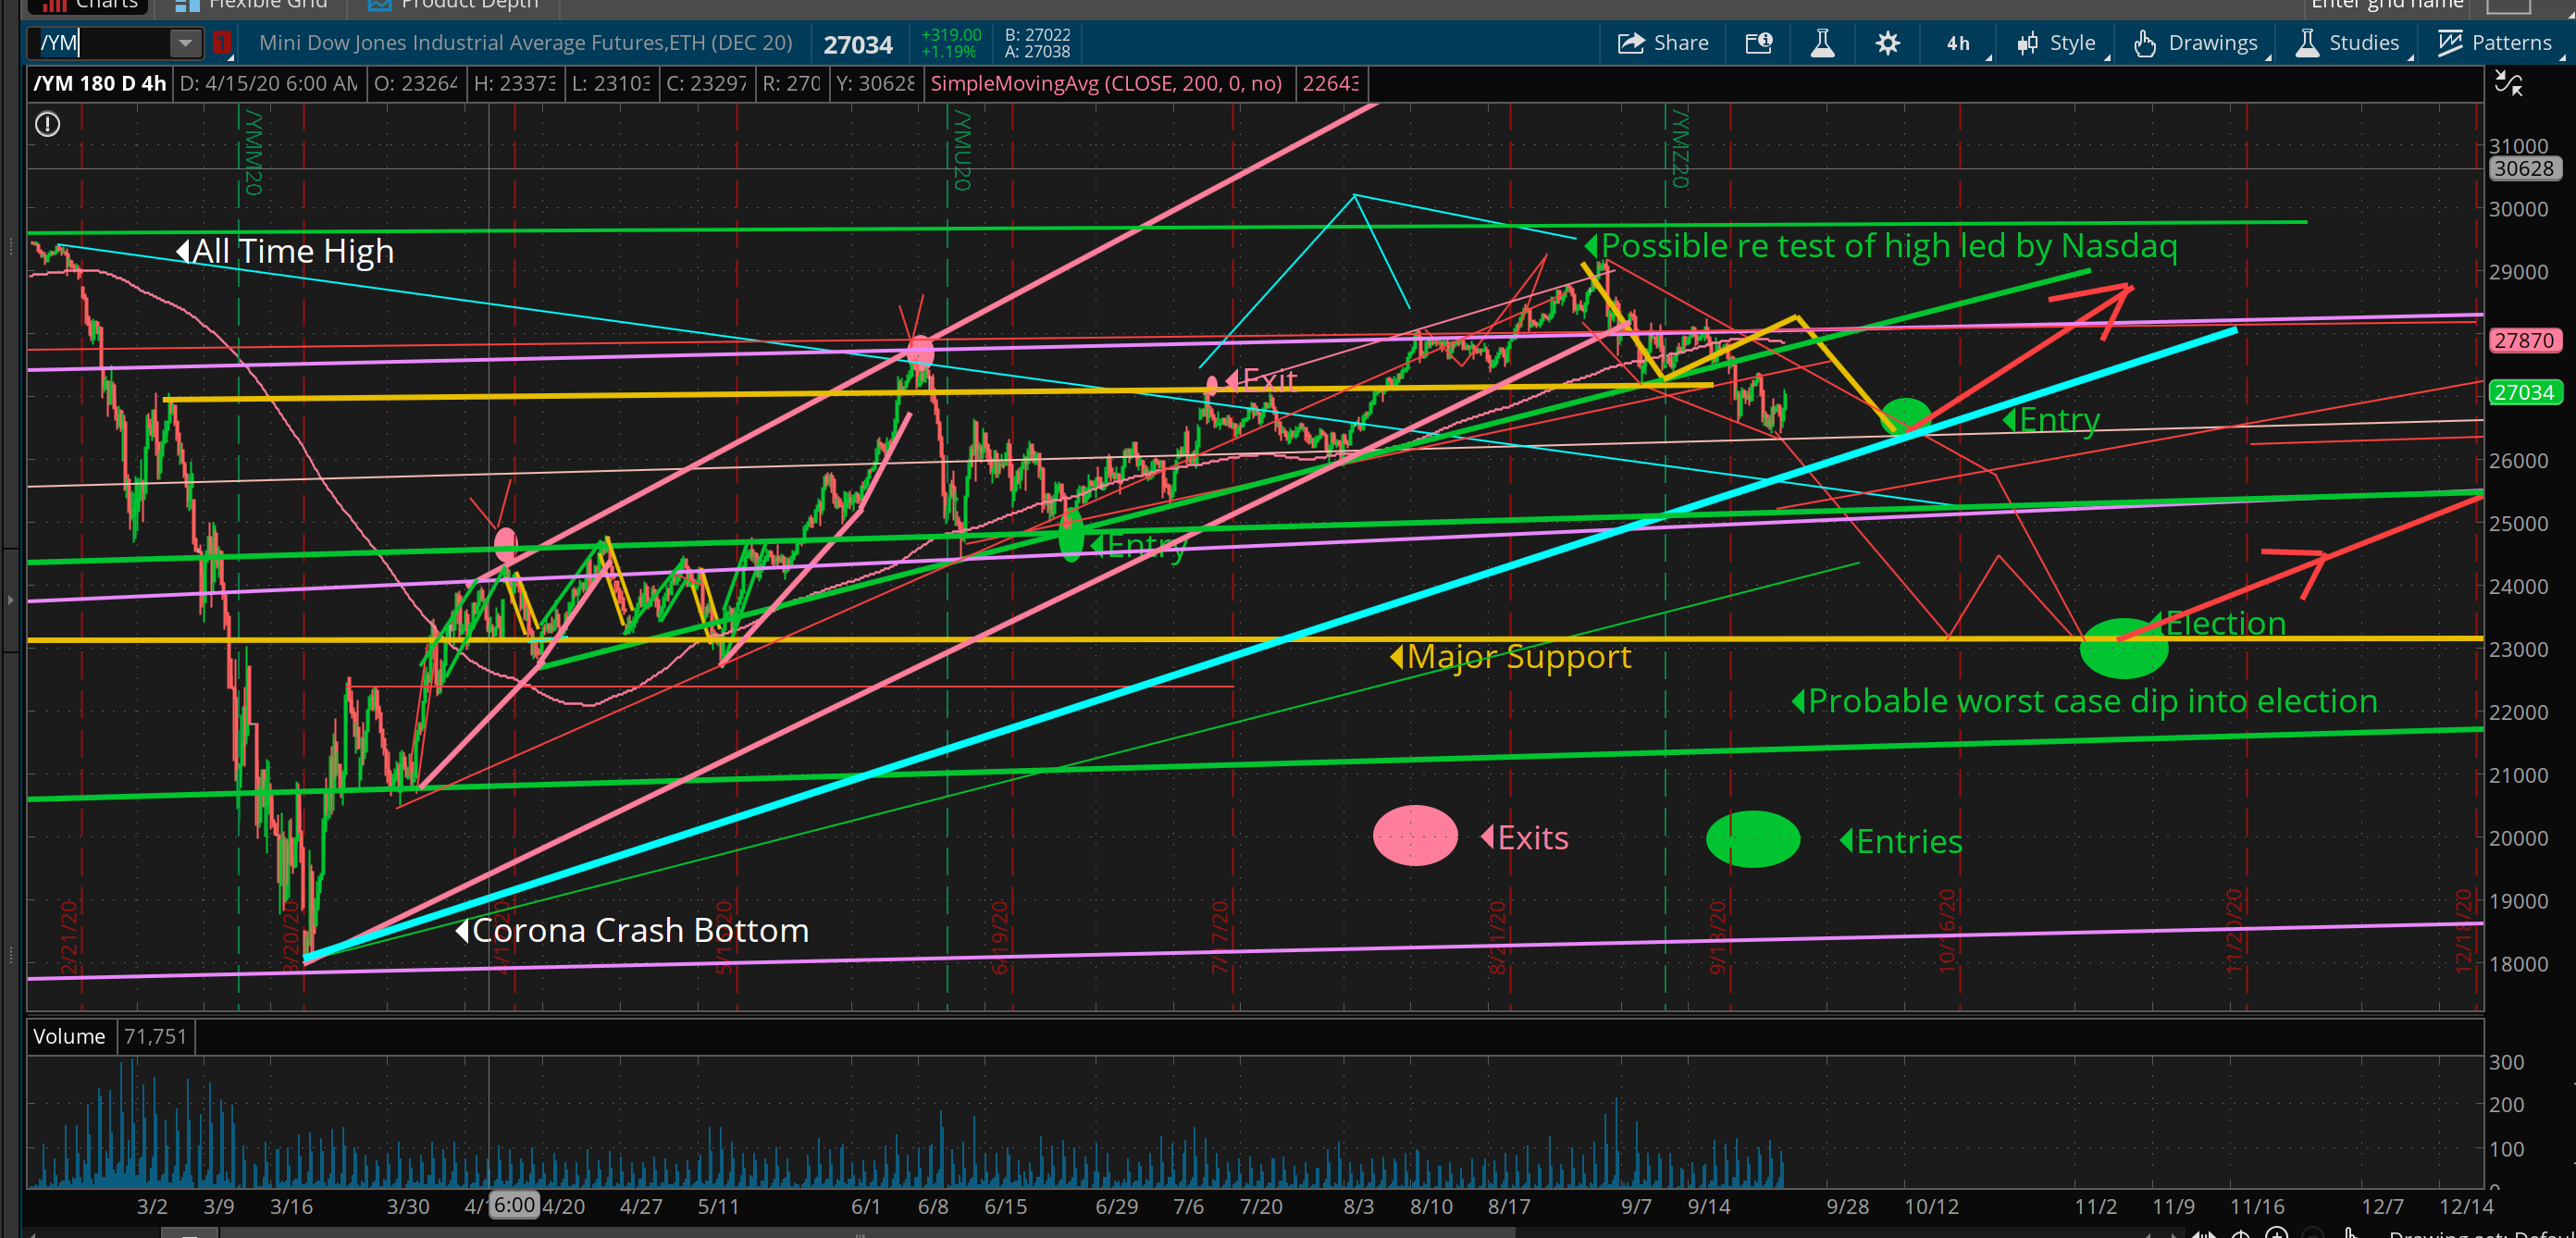Open chart settings gear icon
This screenshot has height=1238, width=2576.
click(x=1887, y=43)
